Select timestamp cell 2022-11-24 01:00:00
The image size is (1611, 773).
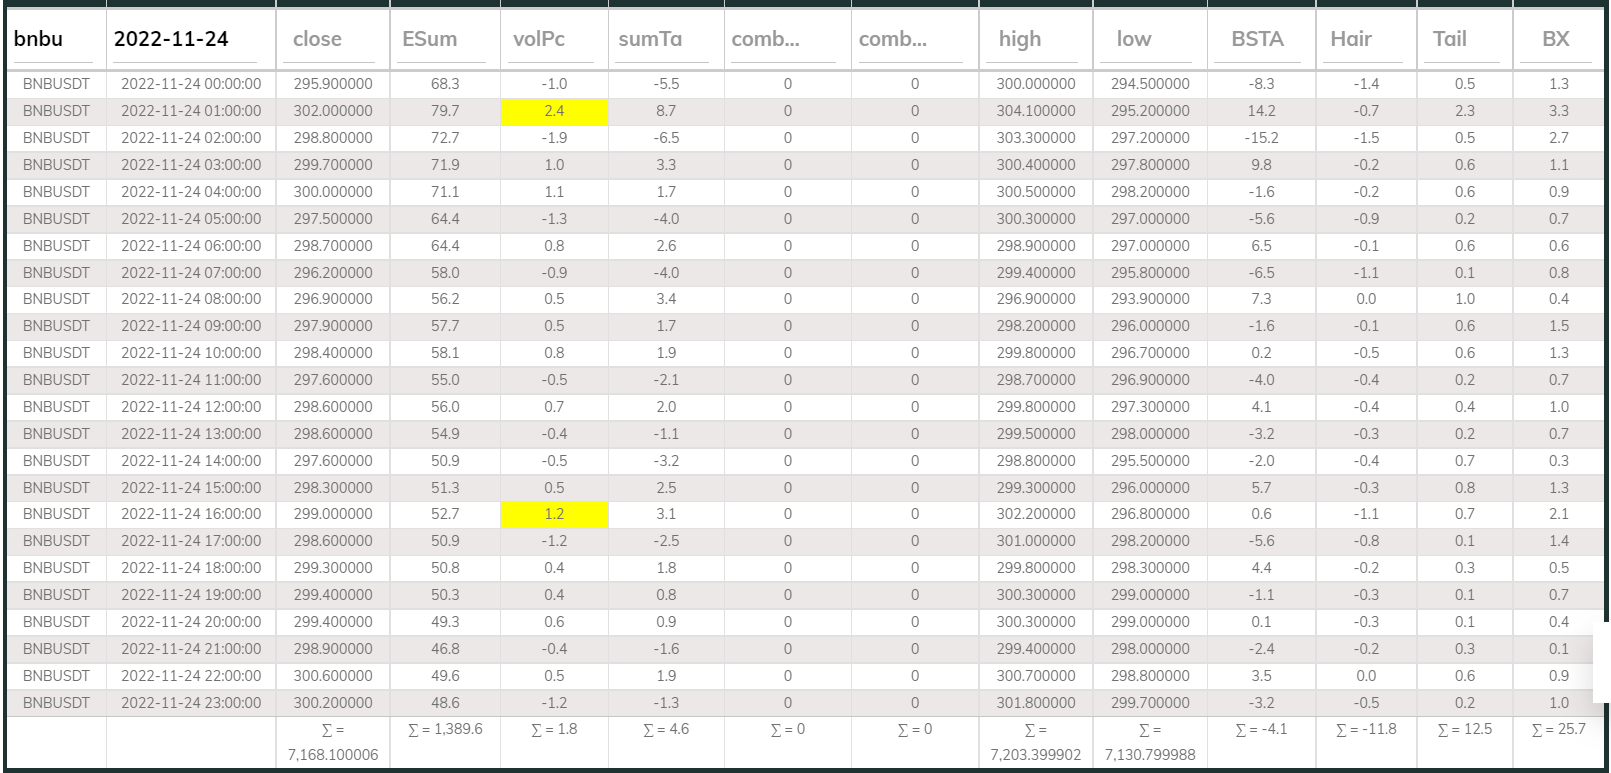coord(191,111)
